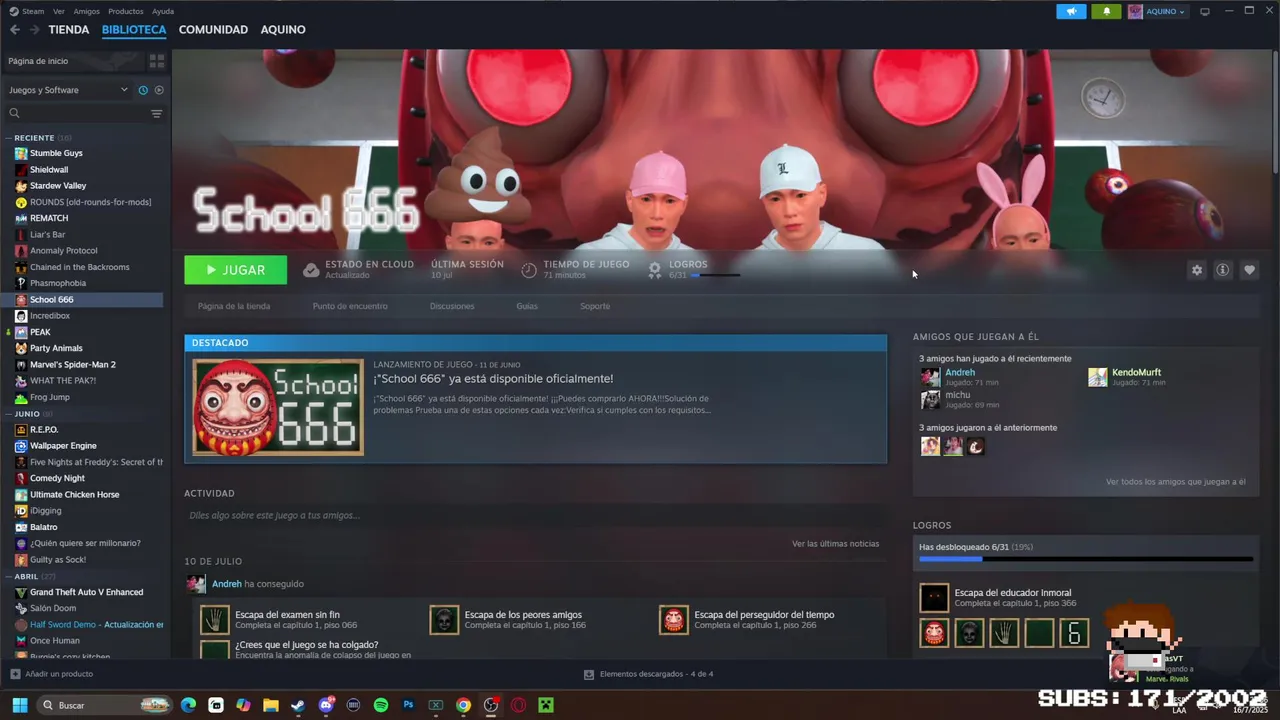
Task: Open Spotify from the taskbar
Action: coord(381,705)
